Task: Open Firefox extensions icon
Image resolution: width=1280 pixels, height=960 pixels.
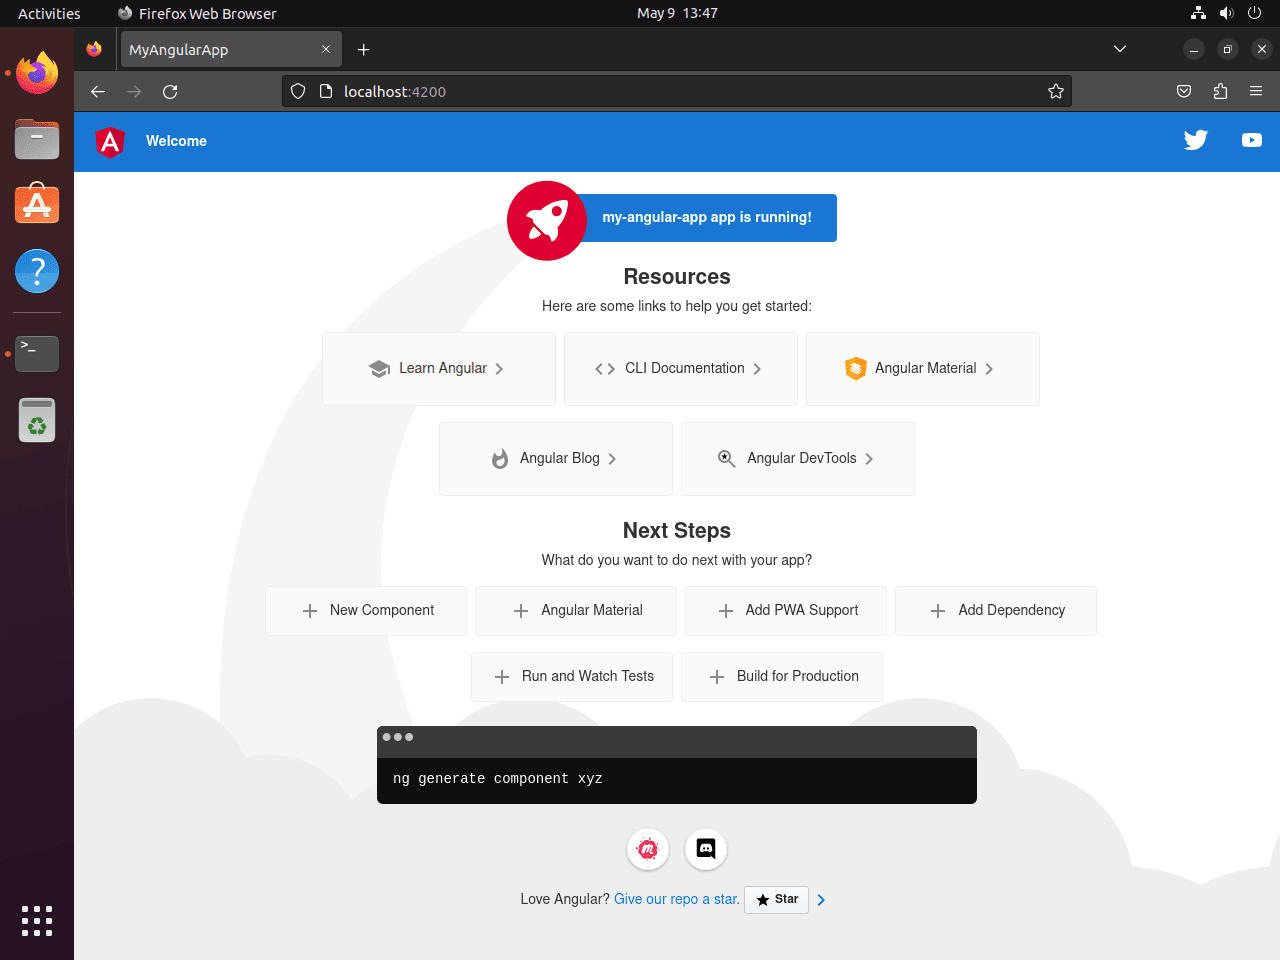Action: point(1220,92)
